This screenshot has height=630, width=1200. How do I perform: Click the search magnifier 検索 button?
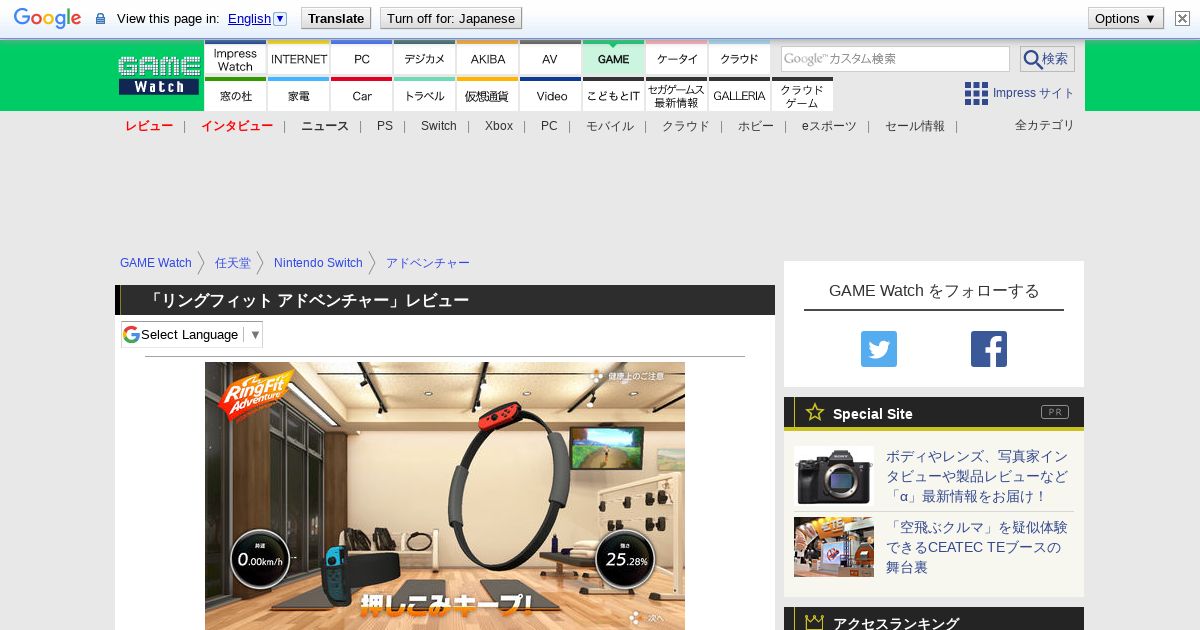[1047, 59]
